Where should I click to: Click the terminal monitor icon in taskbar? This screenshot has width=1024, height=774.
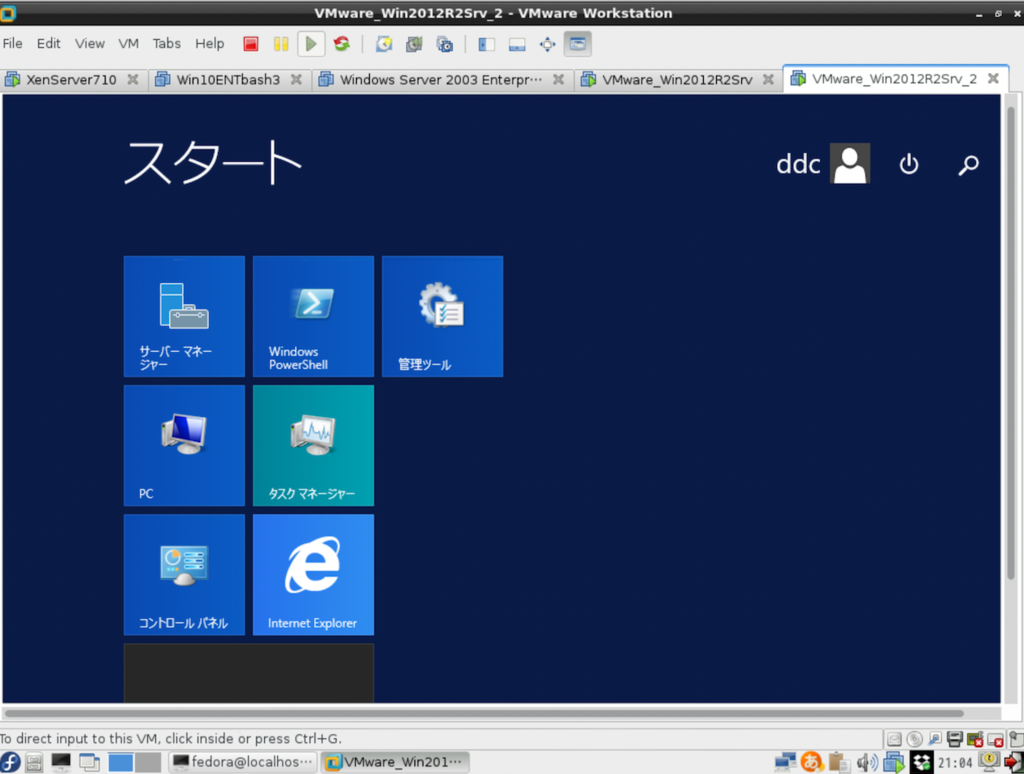click(61, 762)
